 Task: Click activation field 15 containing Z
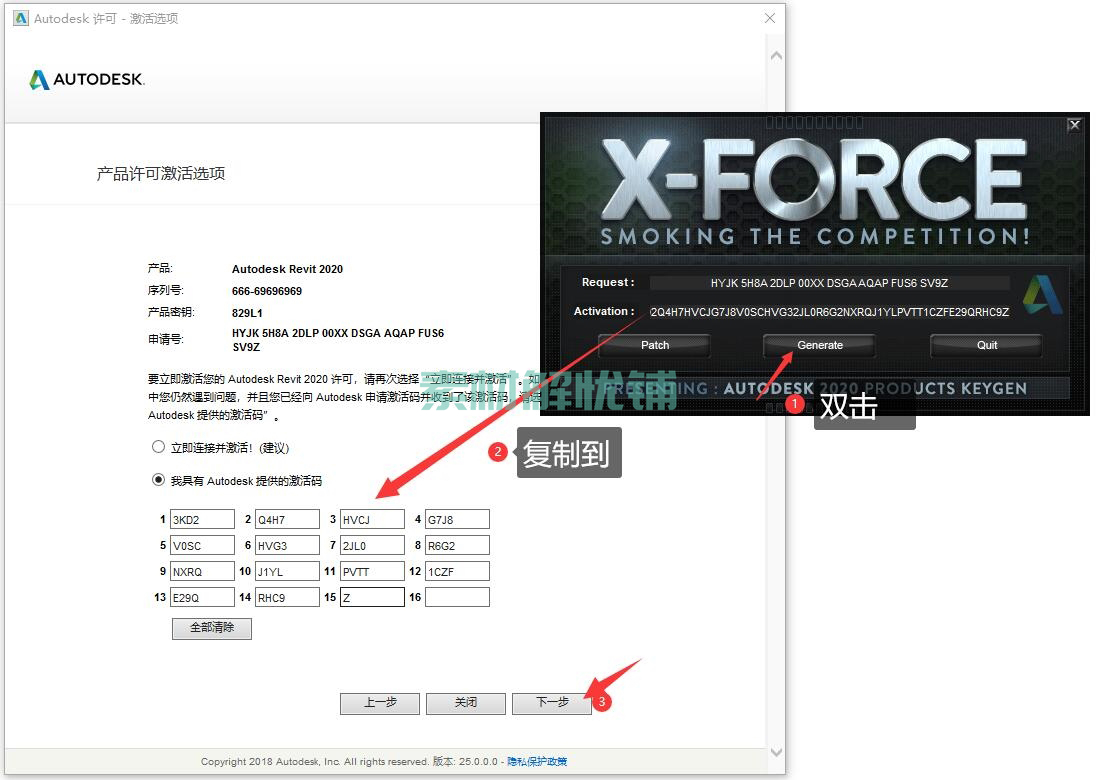pos(372,597)
